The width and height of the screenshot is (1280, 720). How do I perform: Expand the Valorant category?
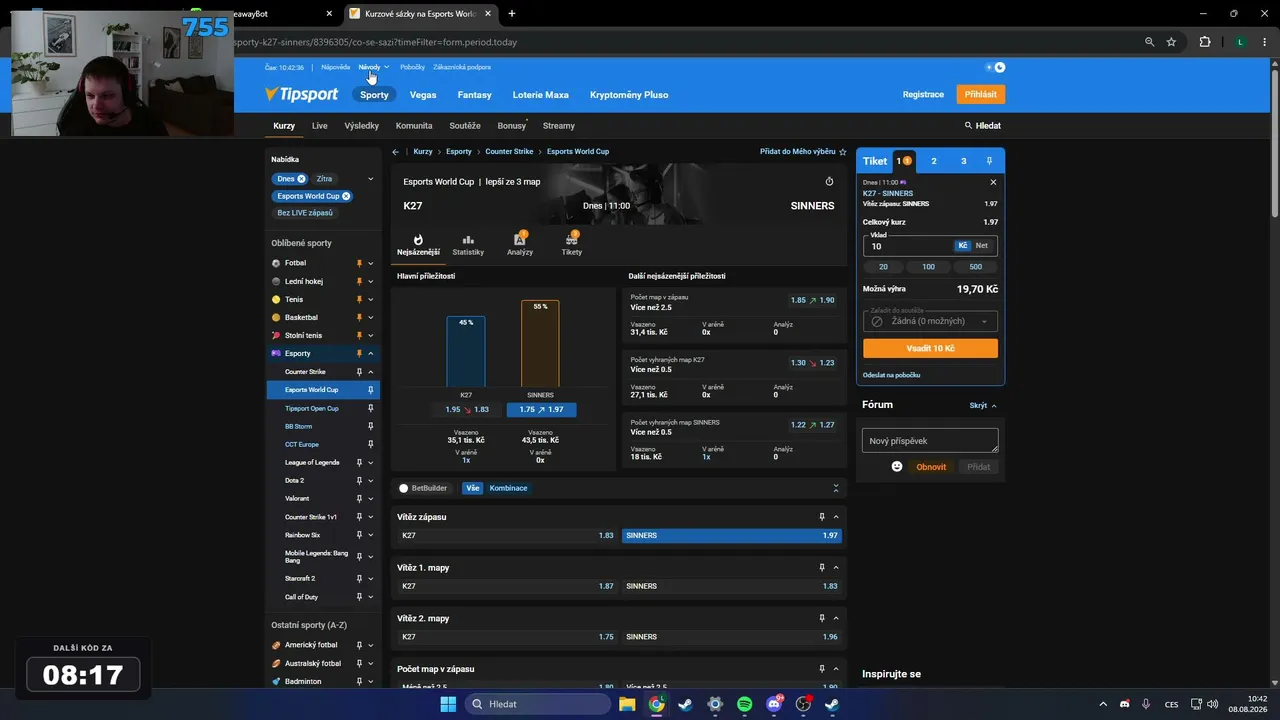click(x=371, y=498)
